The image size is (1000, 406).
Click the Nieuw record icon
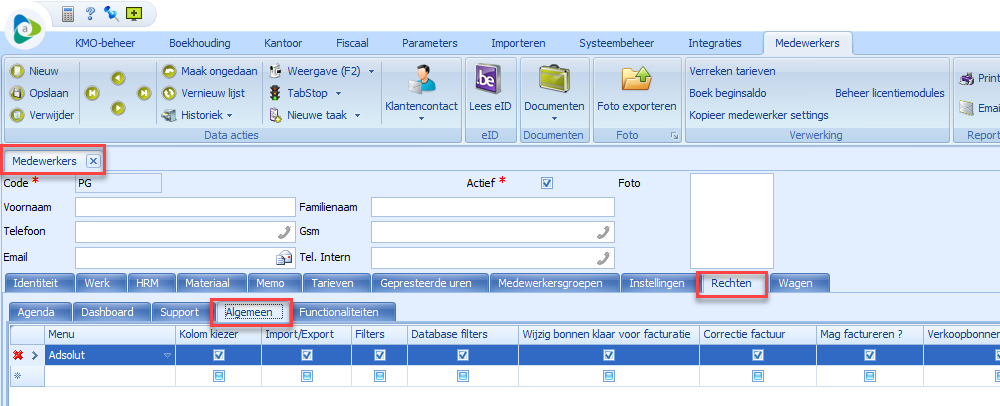point(17,71)
